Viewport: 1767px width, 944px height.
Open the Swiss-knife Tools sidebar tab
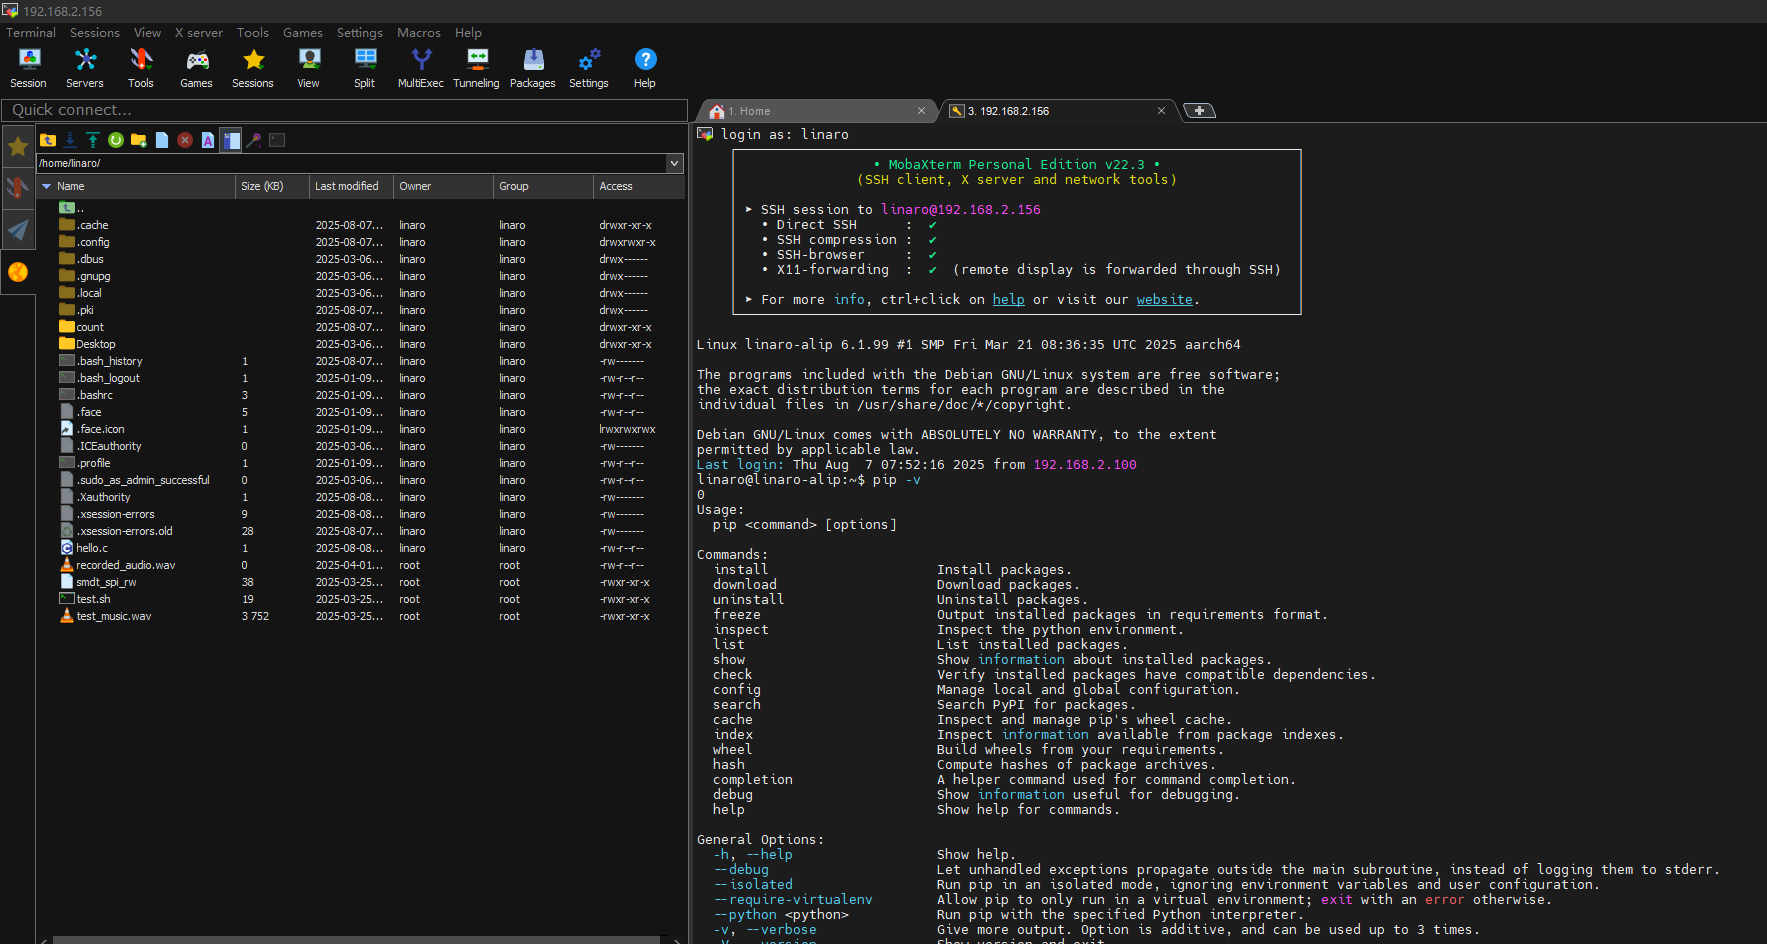[x=18, y=187]
